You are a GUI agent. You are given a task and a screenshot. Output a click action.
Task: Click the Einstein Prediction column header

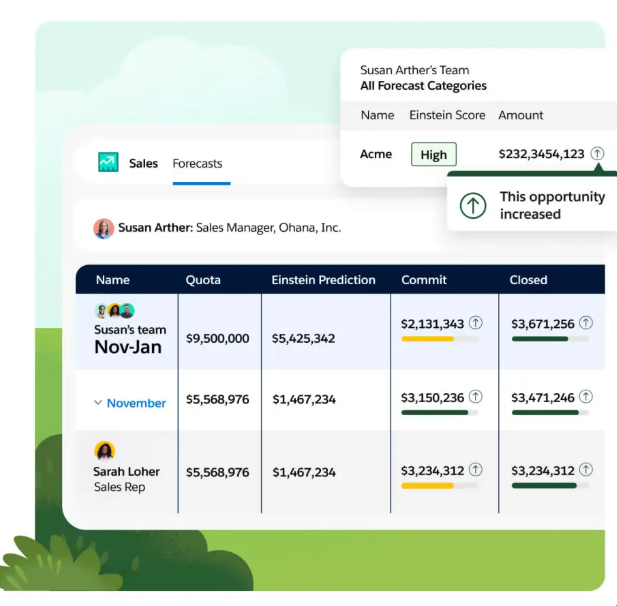pos(323,280)
